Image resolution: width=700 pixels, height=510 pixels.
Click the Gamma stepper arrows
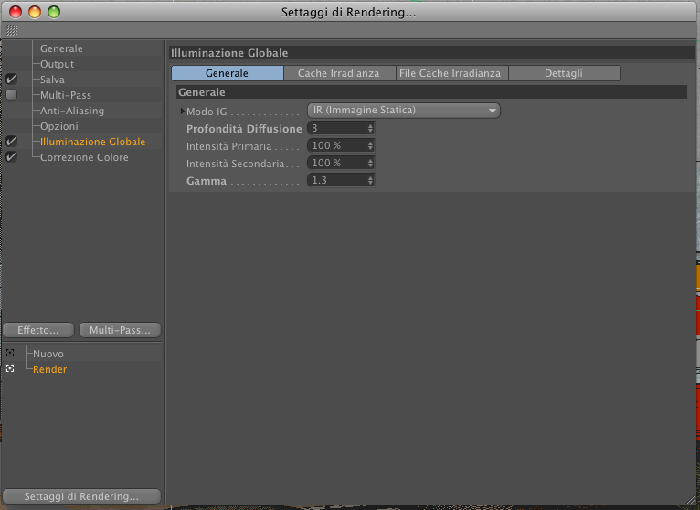coord(370,180)
